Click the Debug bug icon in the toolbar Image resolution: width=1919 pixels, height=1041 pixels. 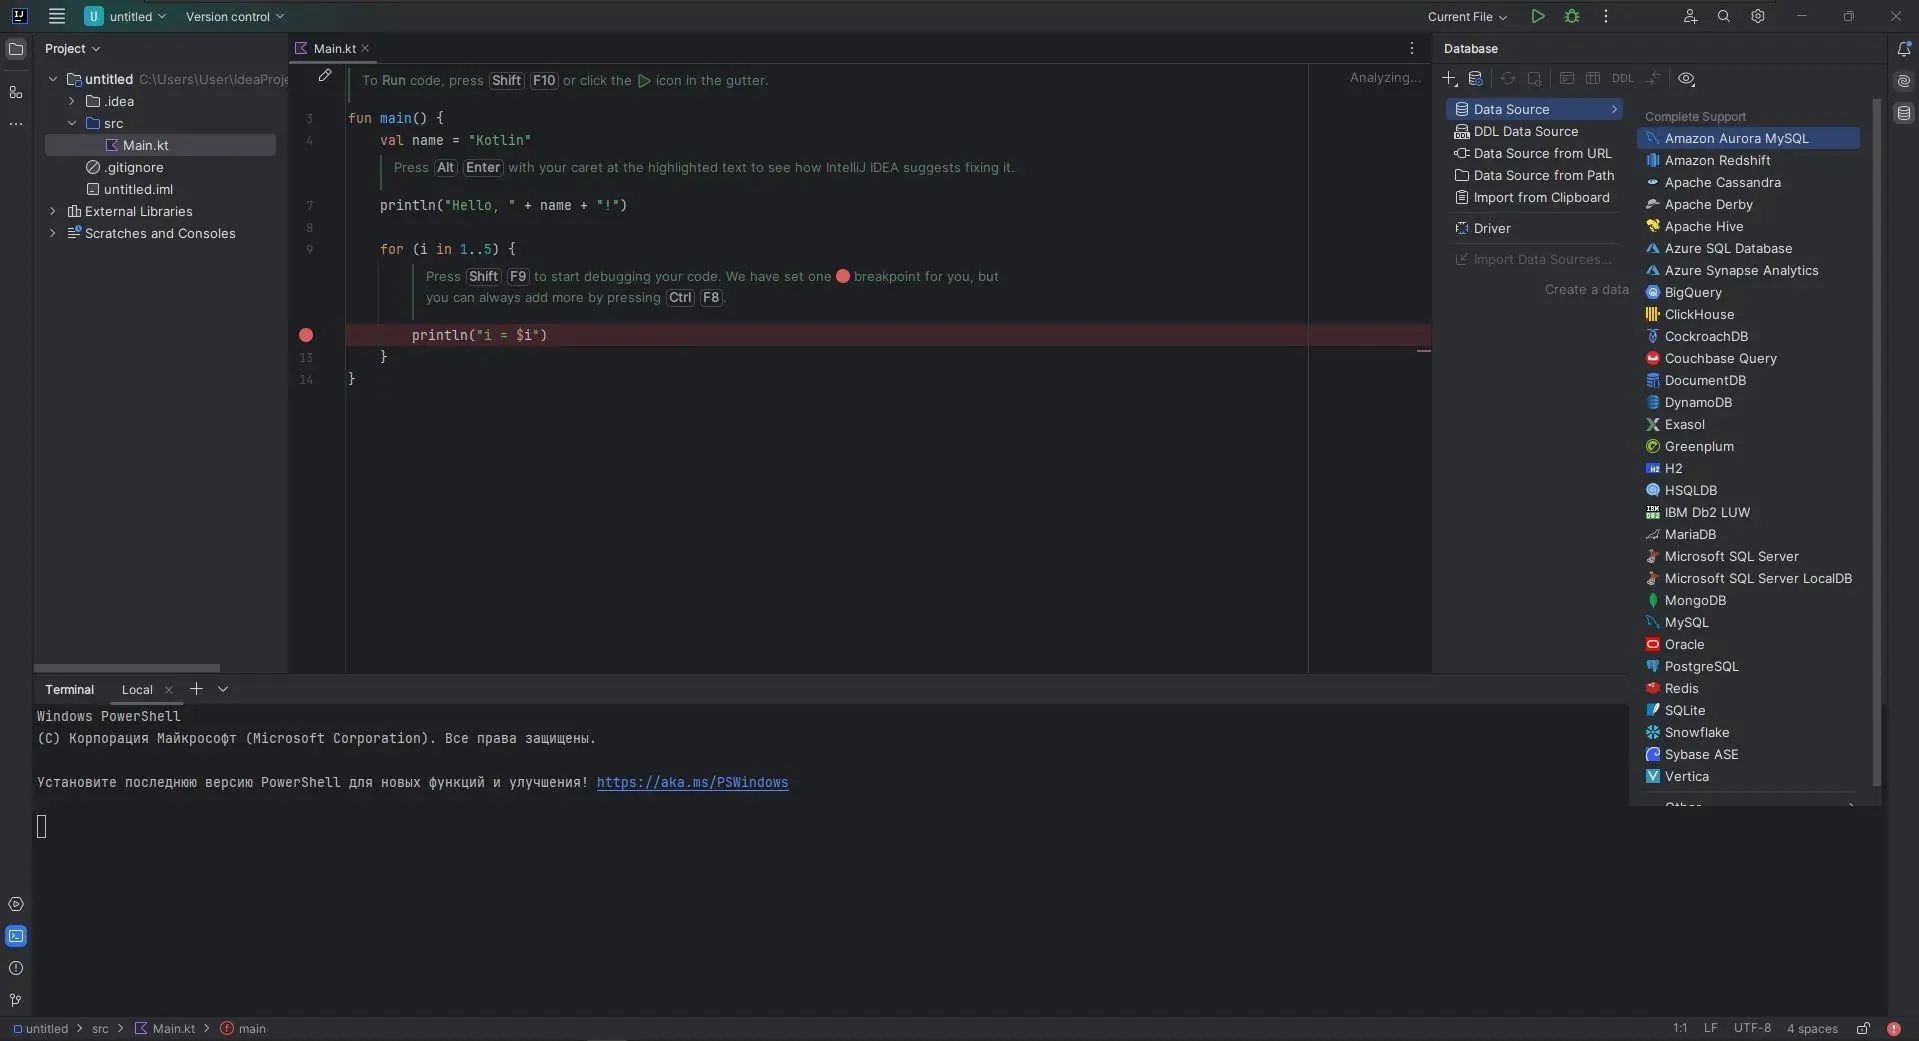point(1572,16)
